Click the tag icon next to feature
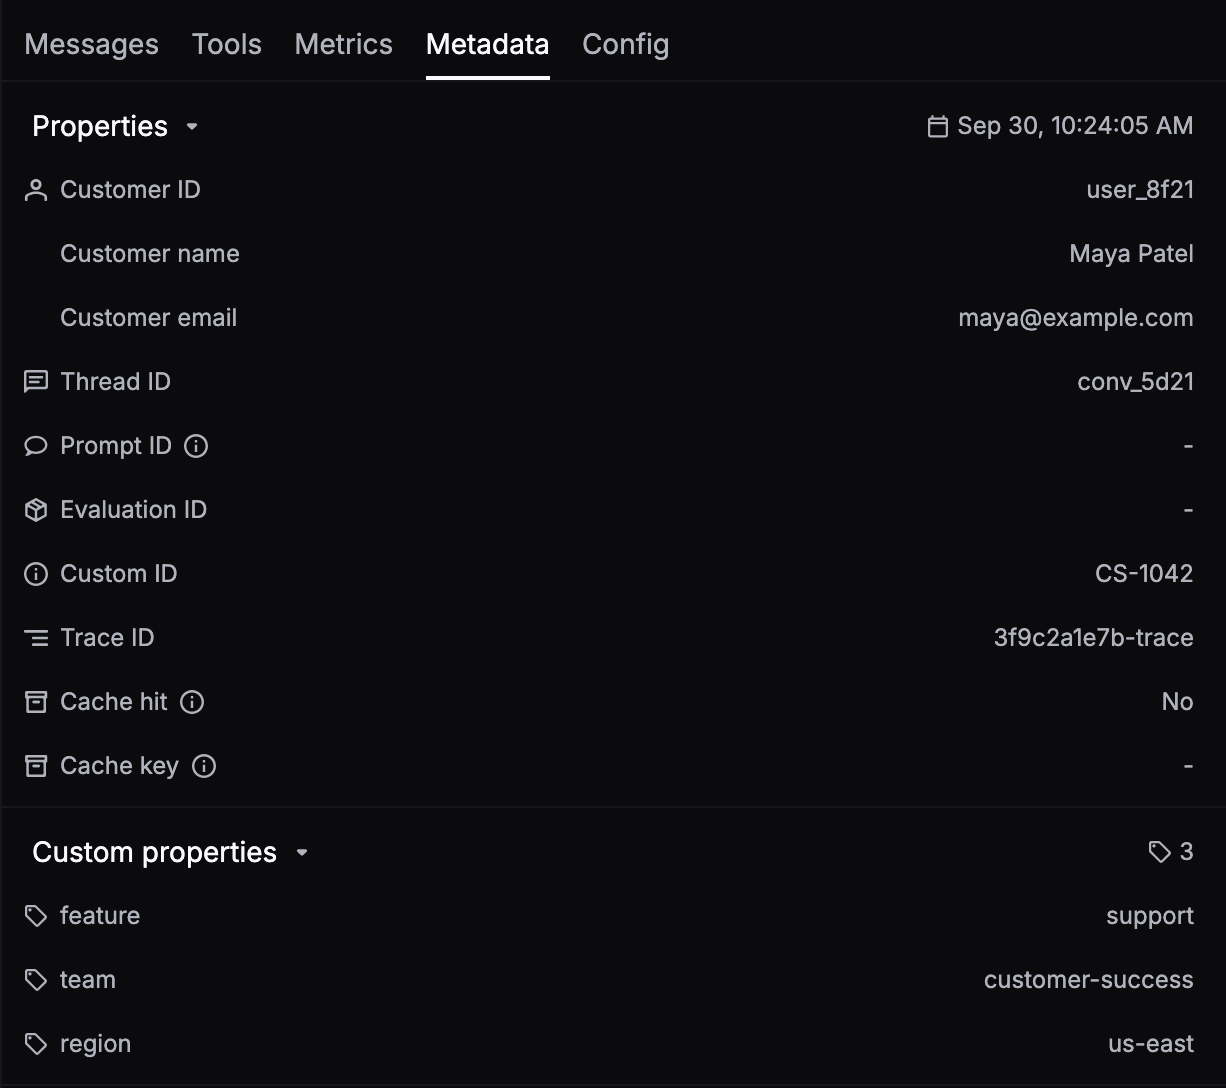The image size is (1226, 1088). pyautogui.click(x=36, y=916)
